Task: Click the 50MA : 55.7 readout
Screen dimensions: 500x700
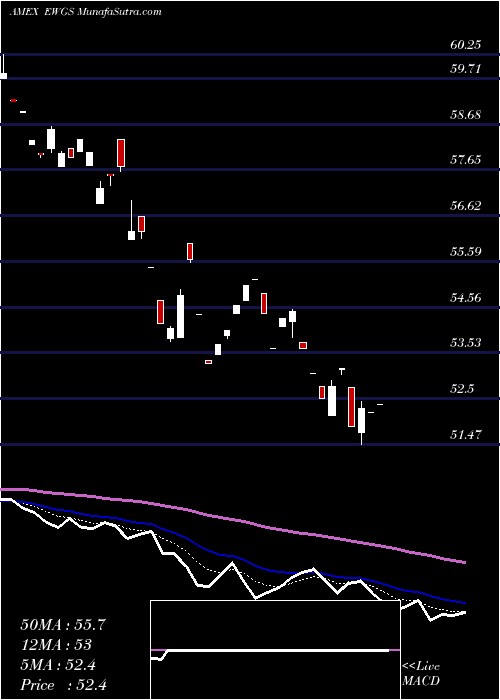Action: 63,625
